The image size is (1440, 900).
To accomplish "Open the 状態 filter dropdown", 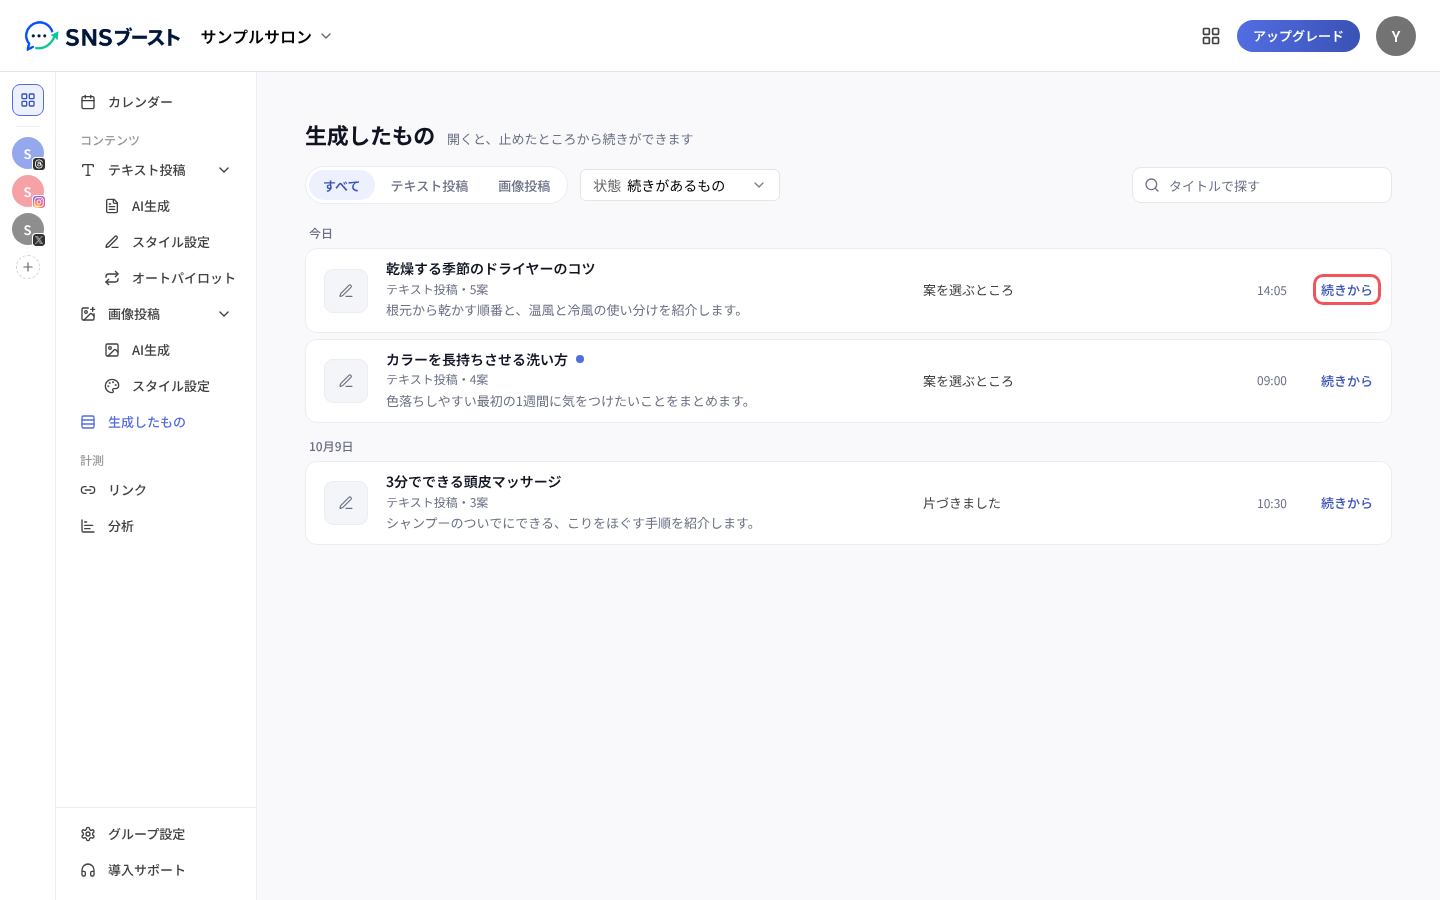I will pyautogui.click(x=680, y=185).
